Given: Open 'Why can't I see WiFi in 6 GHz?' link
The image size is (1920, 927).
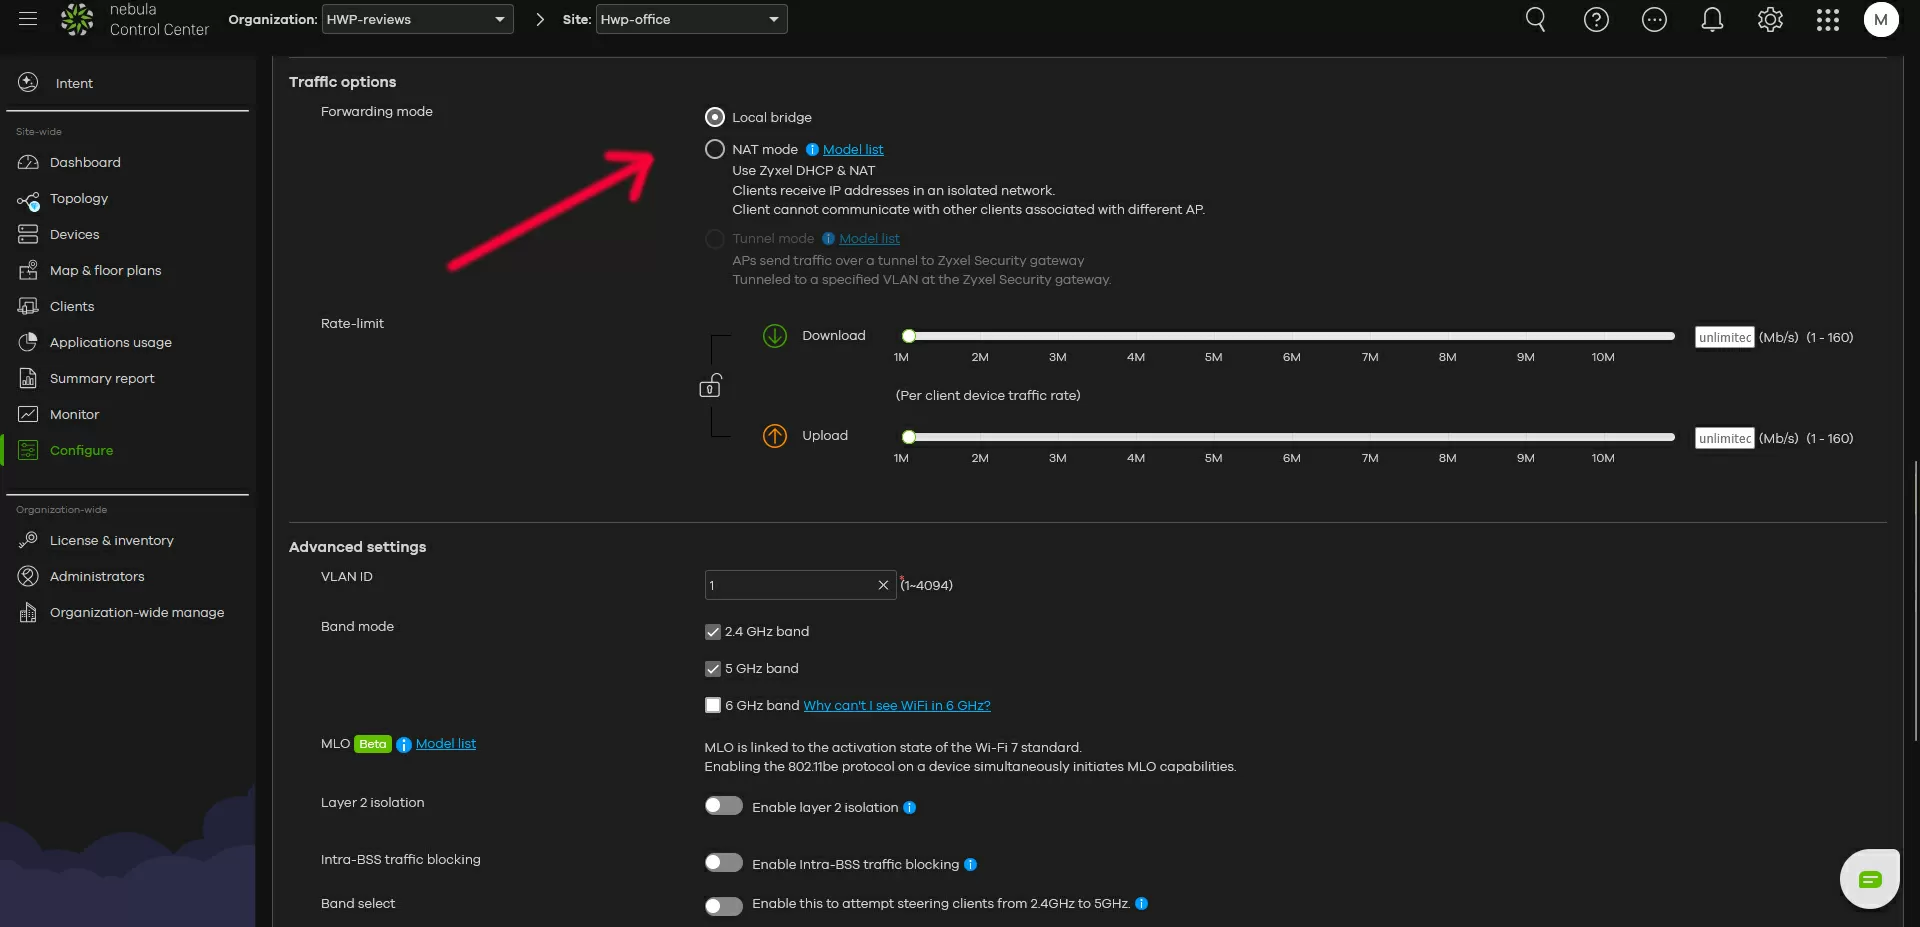Looking at the screenshot, I should click(x=896, y=705).
